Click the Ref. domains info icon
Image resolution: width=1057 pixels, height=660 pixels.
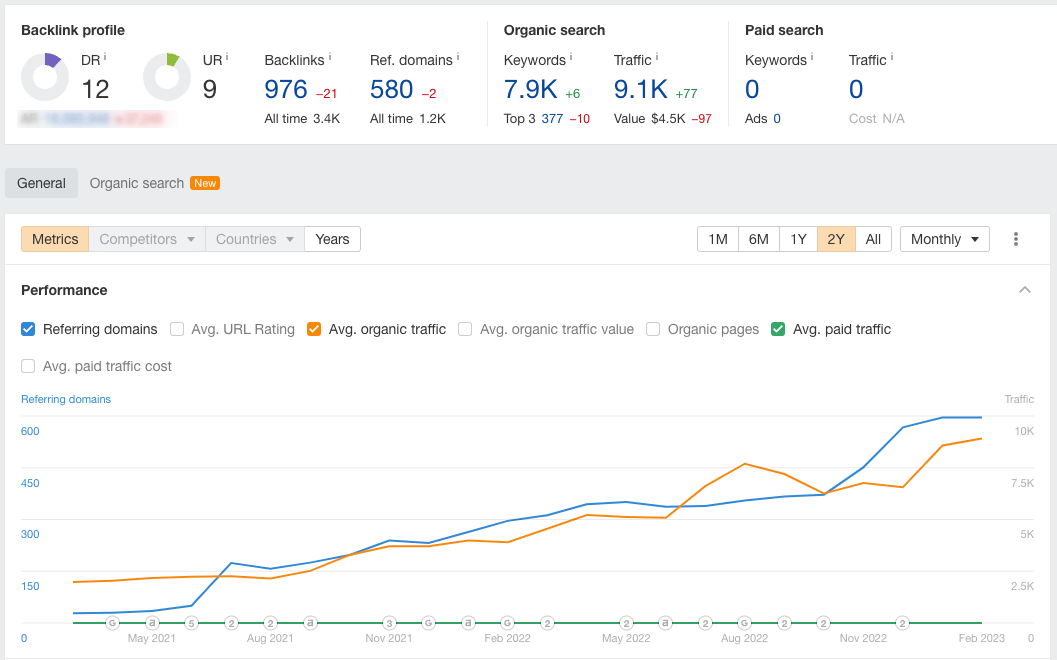click(x=458, y=57)
